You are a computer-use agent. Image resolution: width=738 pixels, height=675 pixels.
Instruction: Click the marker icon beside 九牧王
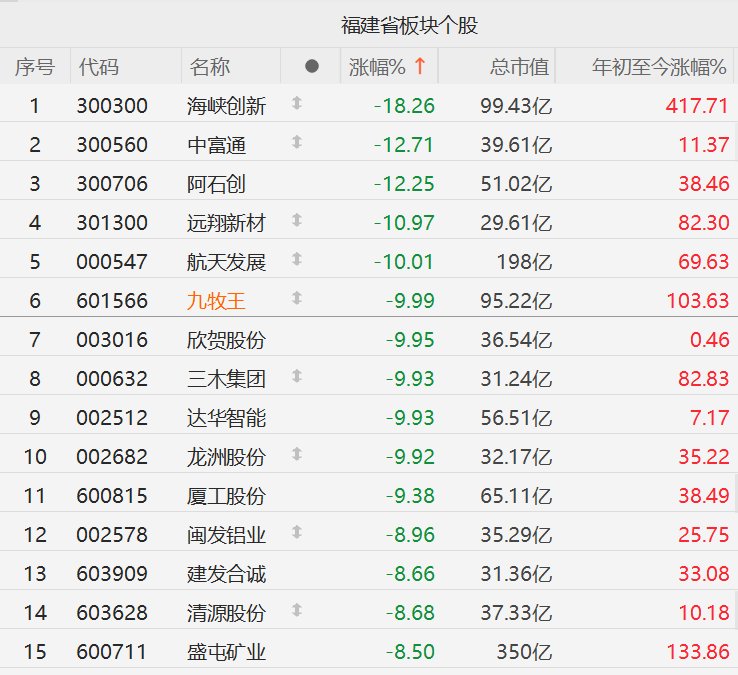(x=296, y=298)
